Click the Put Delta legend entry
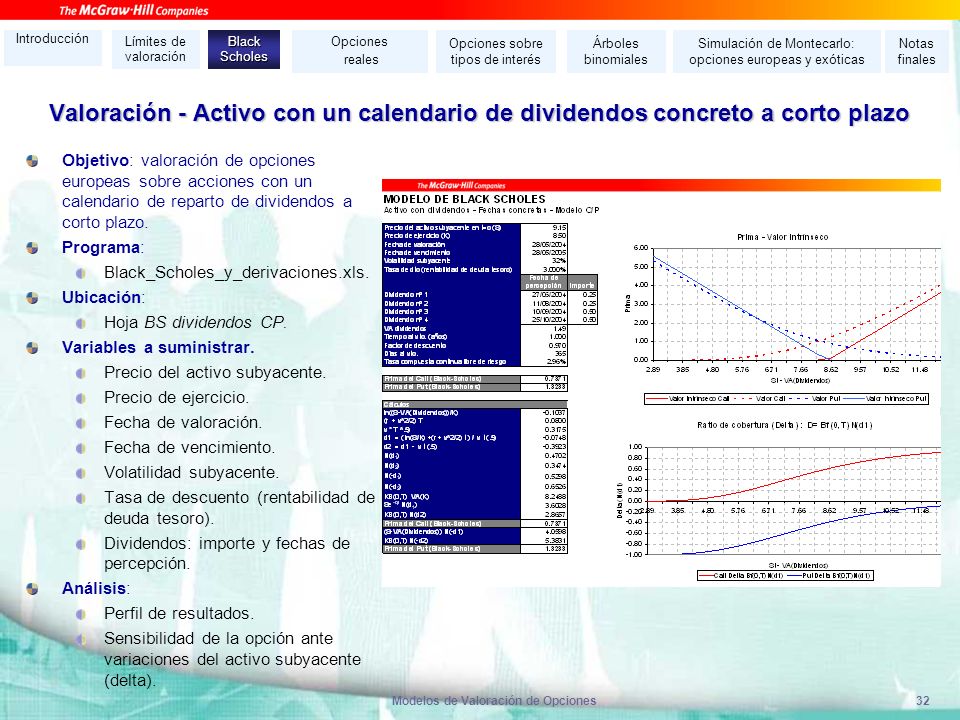 point(830,576)
